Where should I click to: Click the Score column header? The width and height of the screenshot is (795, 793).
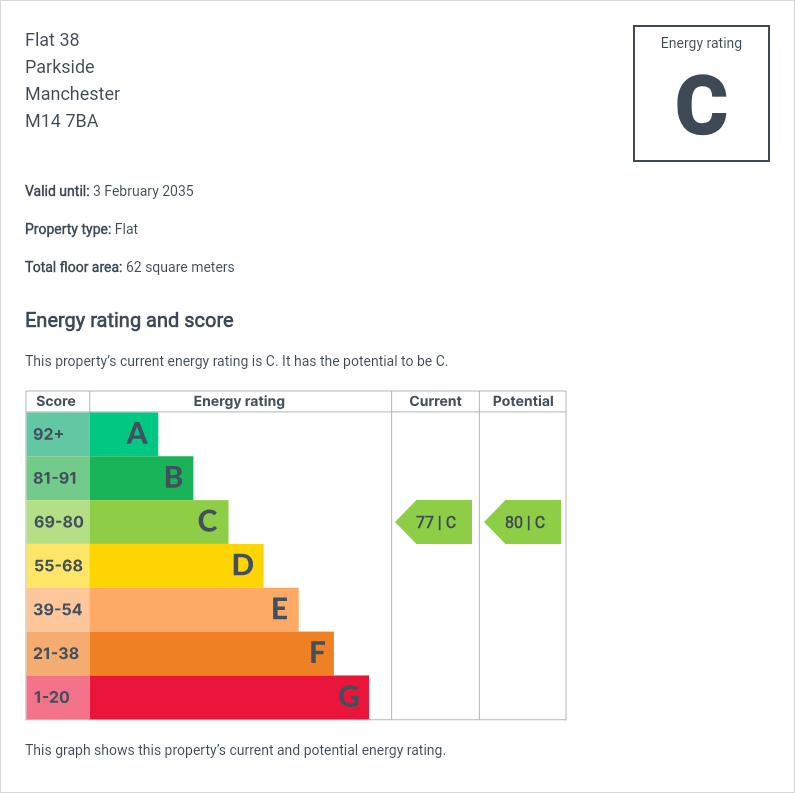point(56,401)
